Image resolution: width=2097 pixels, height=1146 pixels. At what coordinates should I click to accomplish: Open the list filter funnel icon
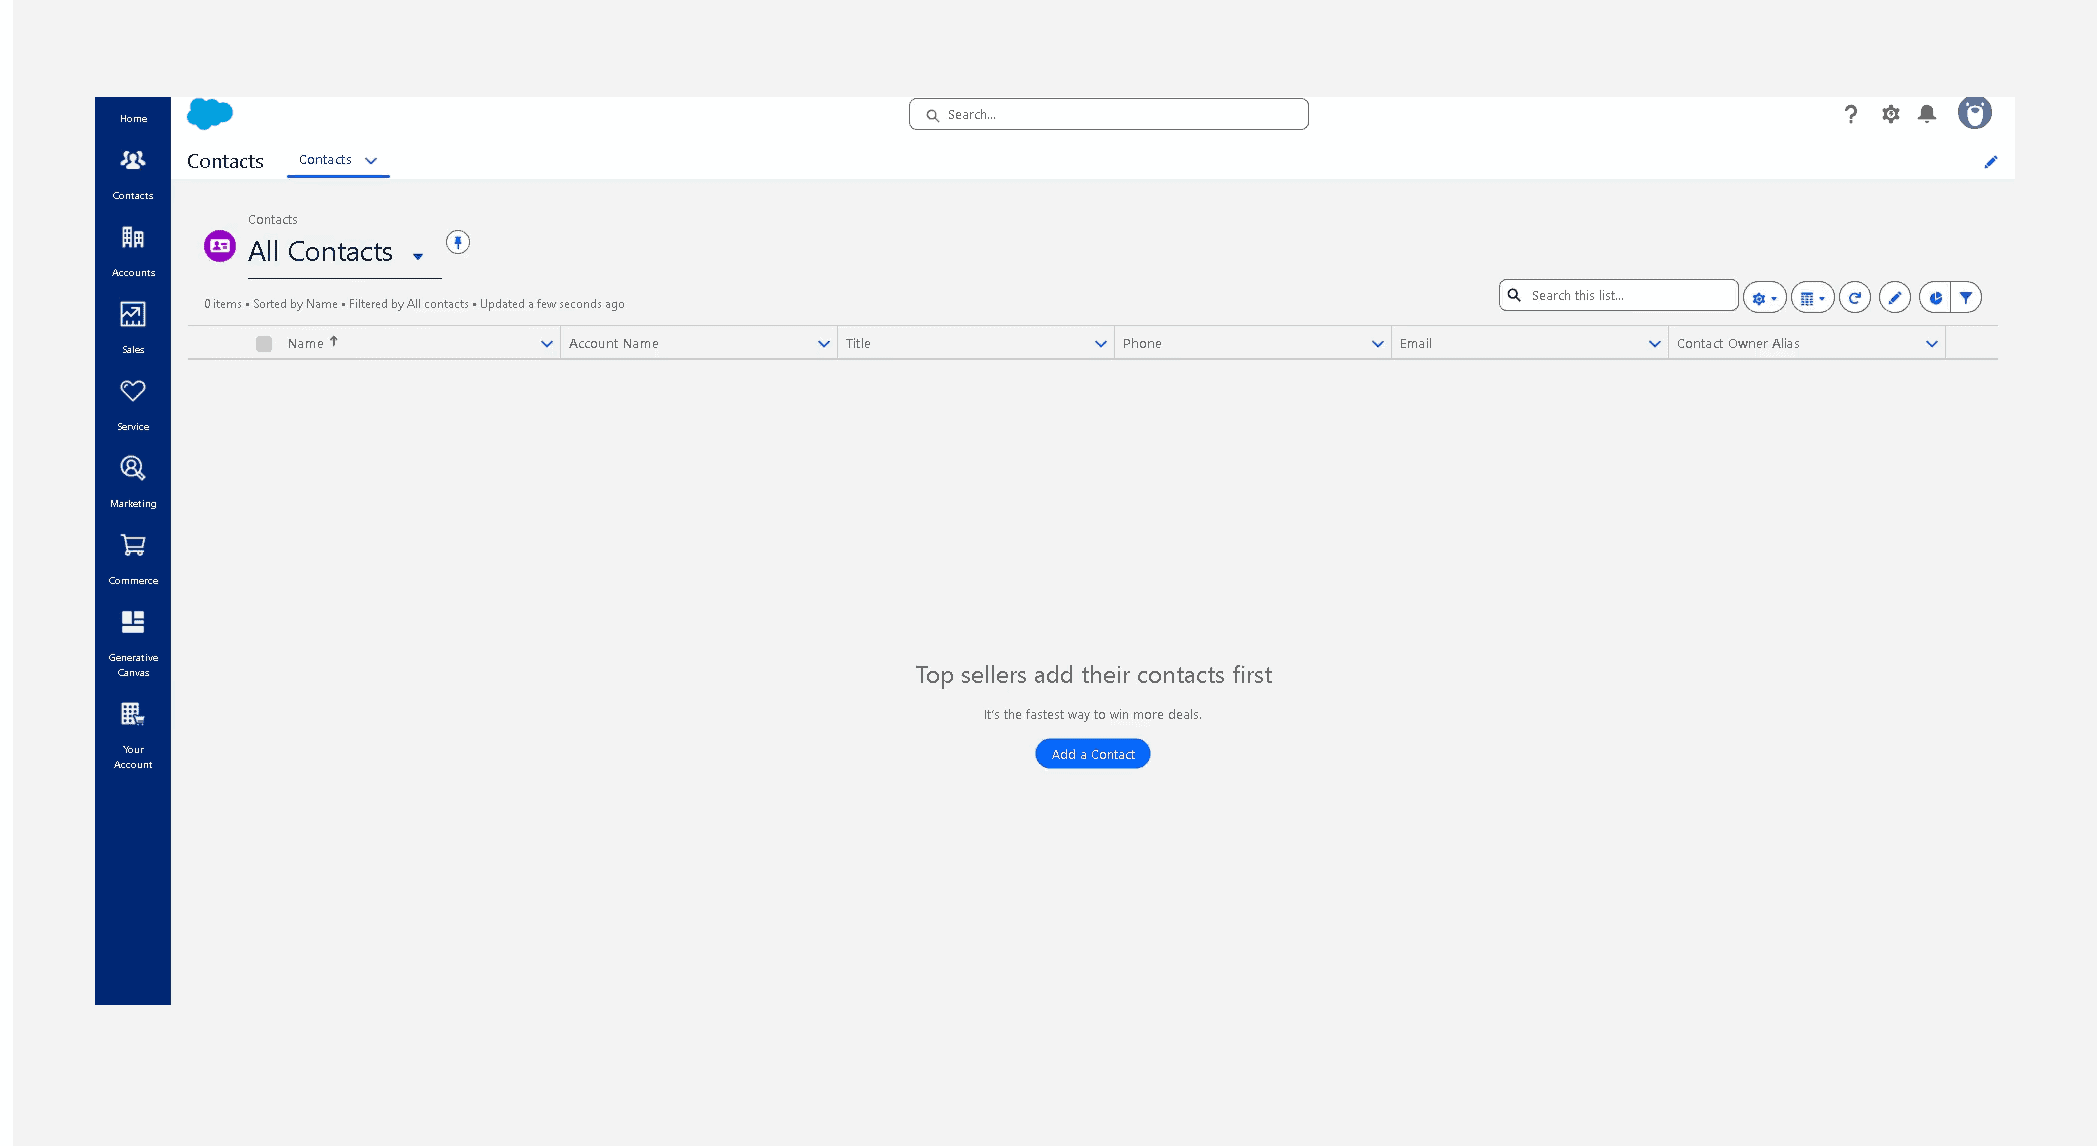(x=1966, y=297)
